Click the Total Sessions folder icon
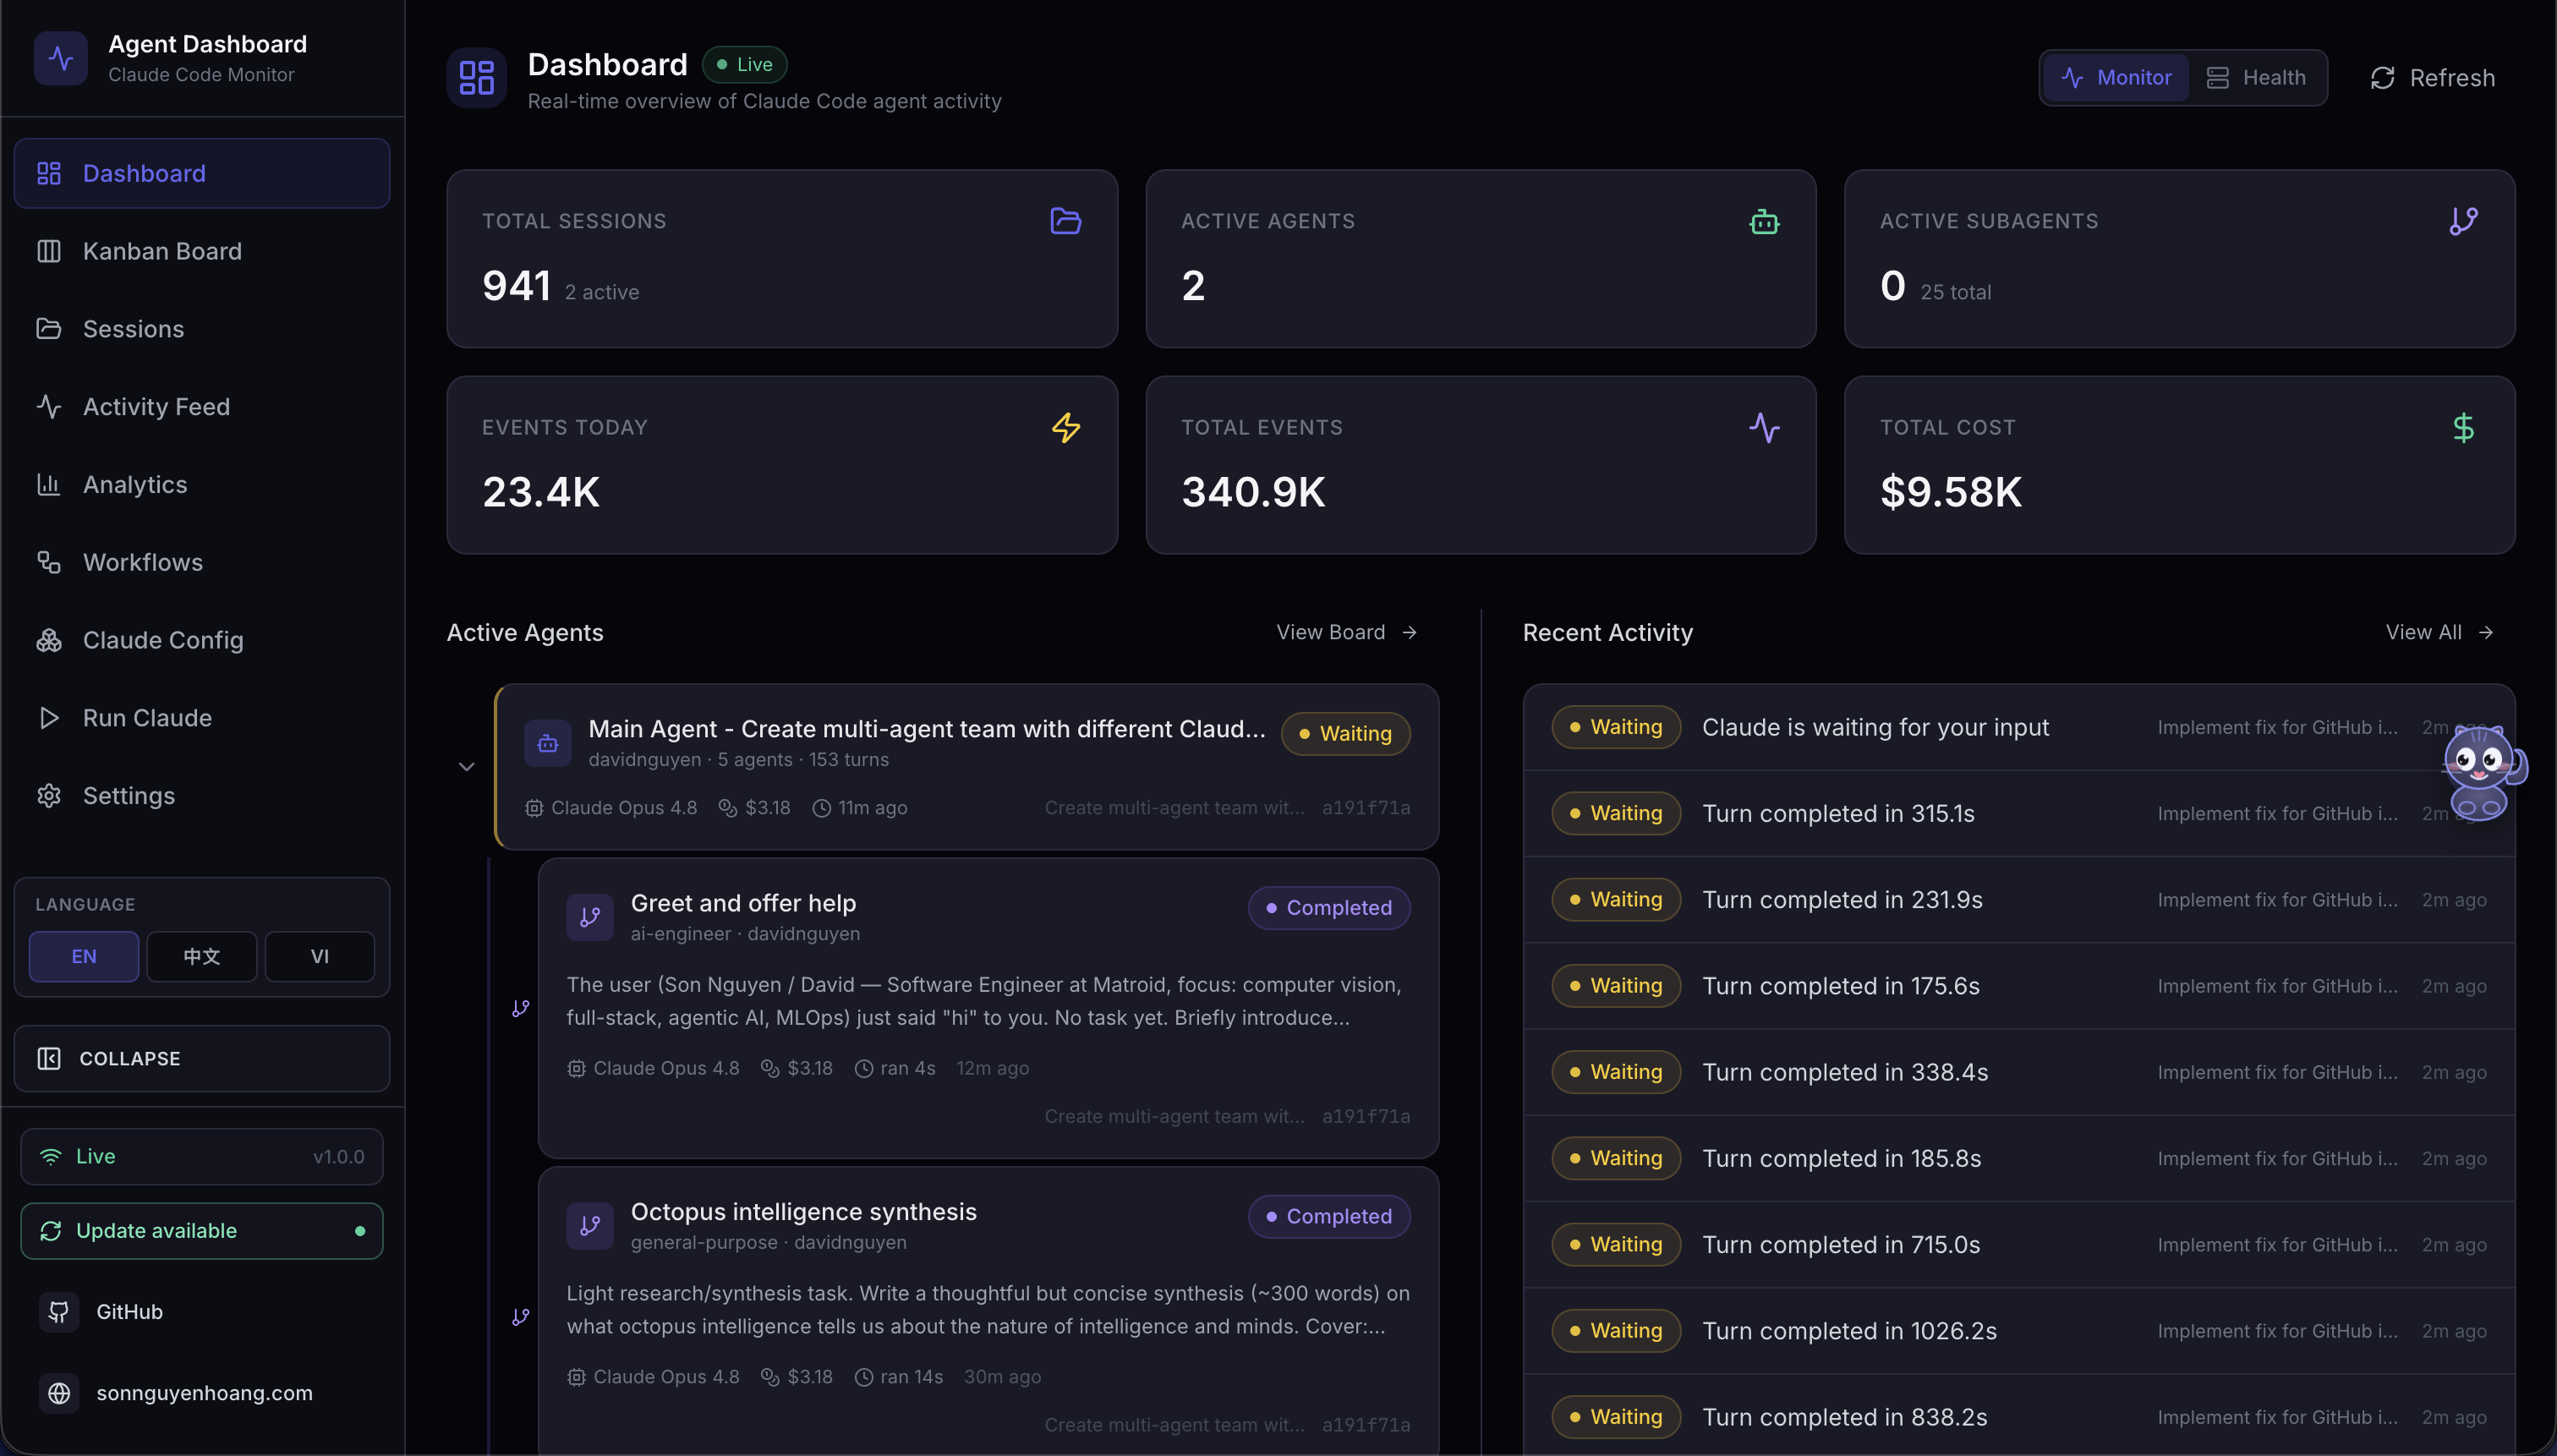The height and width of the screenshot is (1456, 2557). 1065,221
